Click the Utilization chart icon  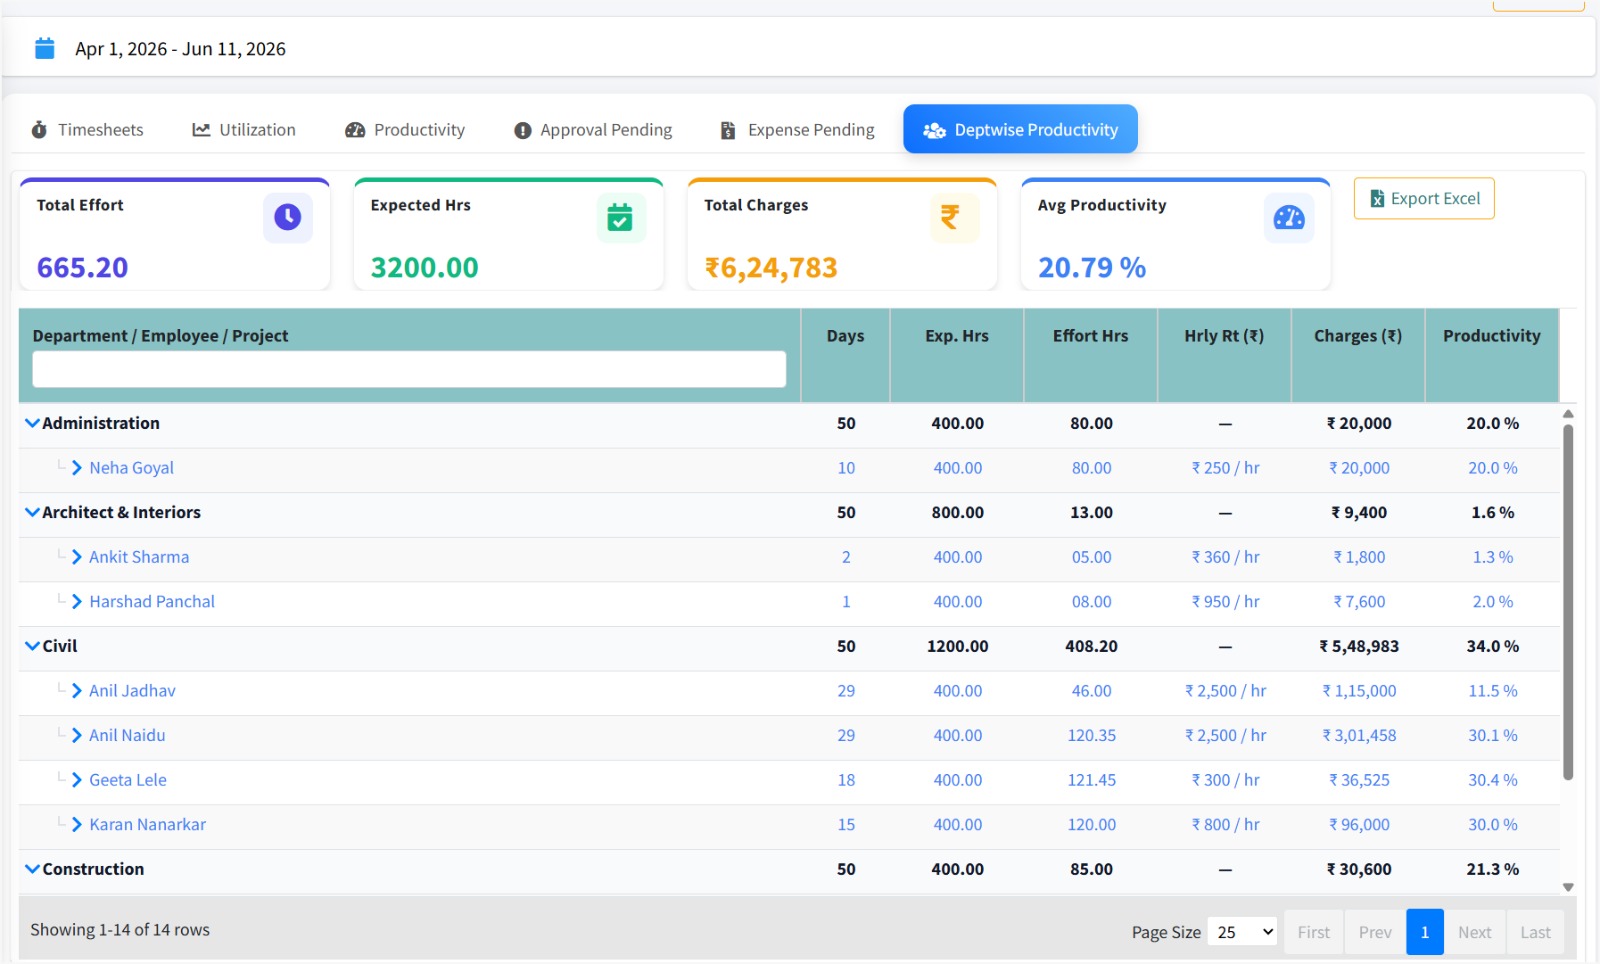tap(201, 130)
